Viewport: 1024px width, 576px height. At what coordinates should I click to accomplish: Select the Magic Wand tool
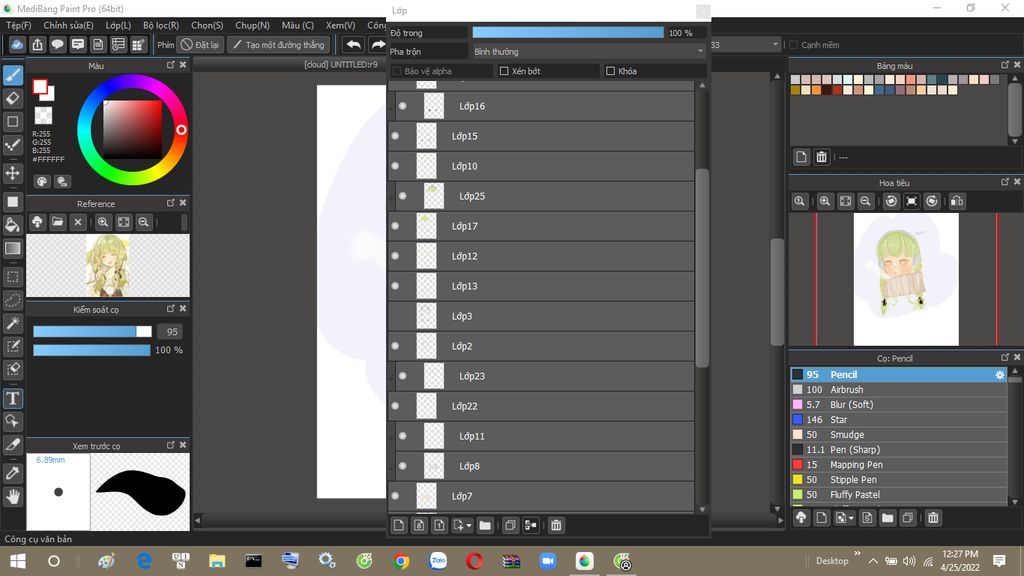click(12, 323)
